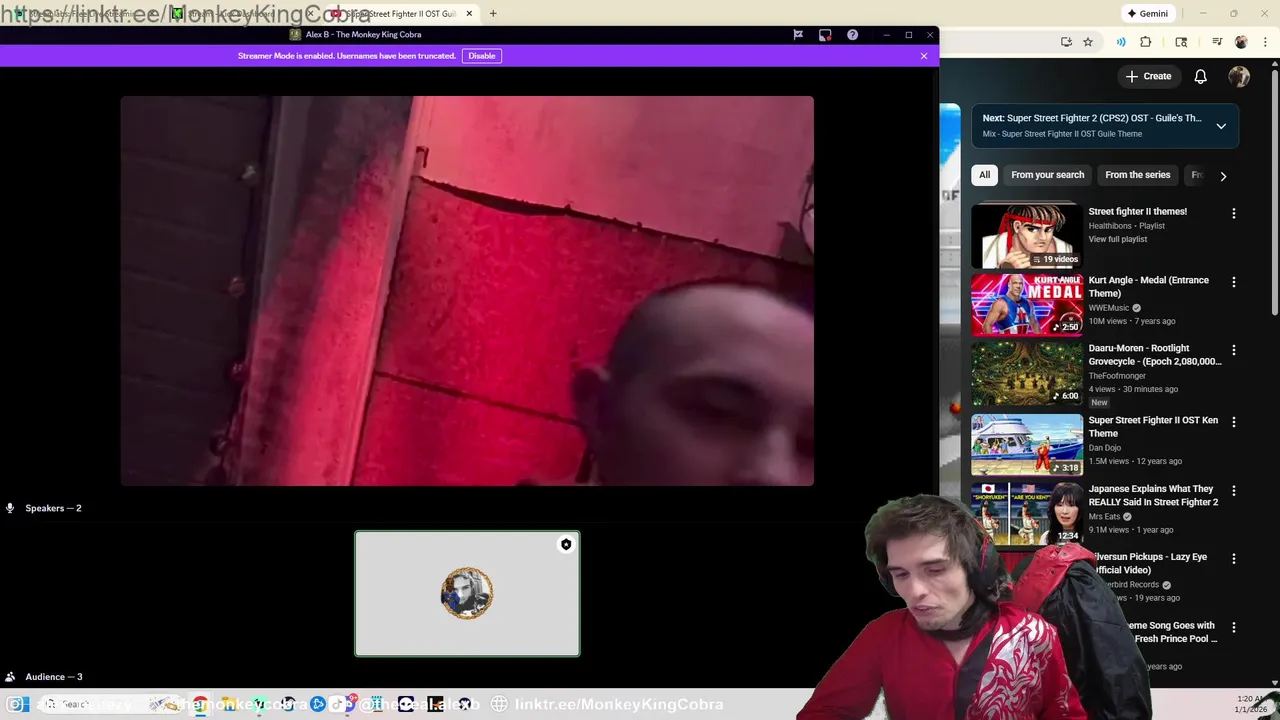Select the speaker avatar in the stage tile

(x=467, y=593)
